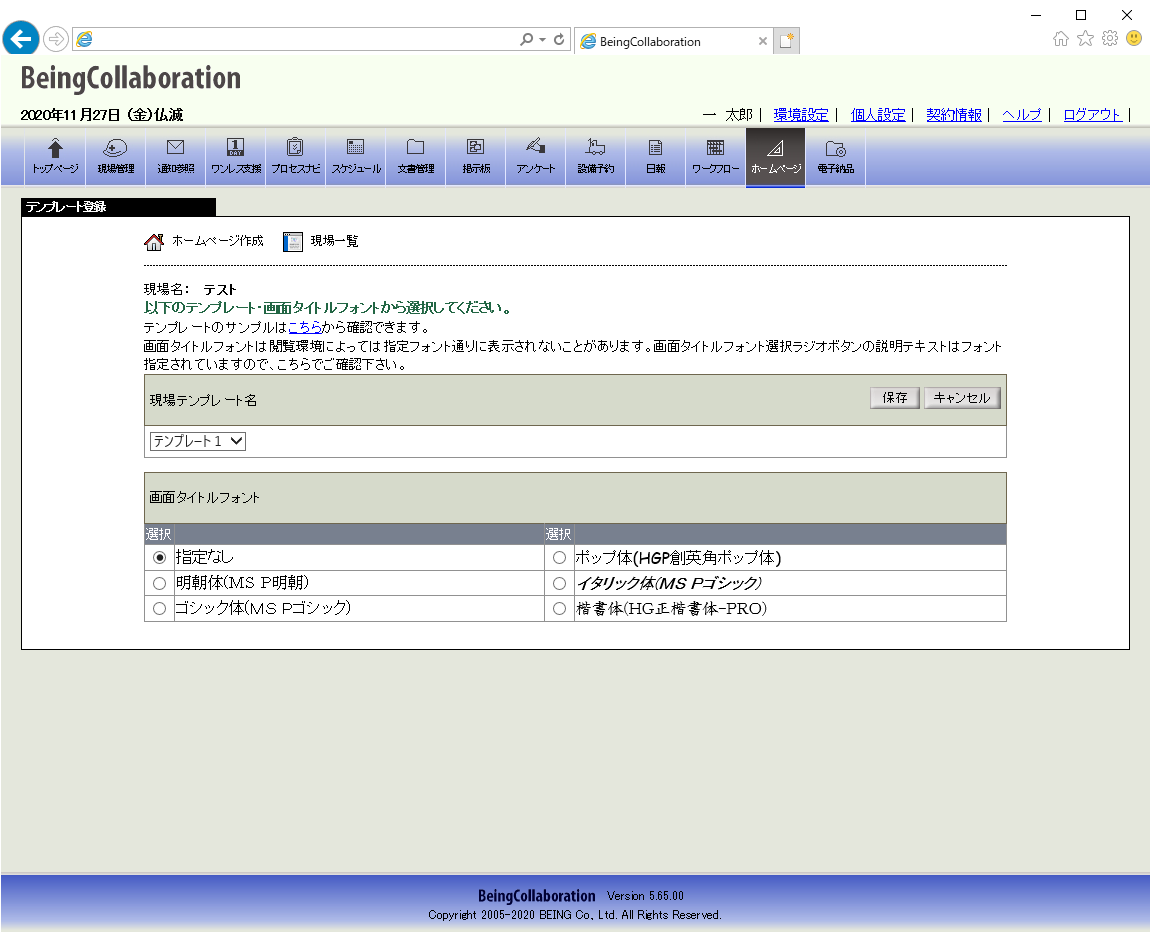Click the キャンセル button
This screenshot has height=933, width=1151.
(962, 398)
